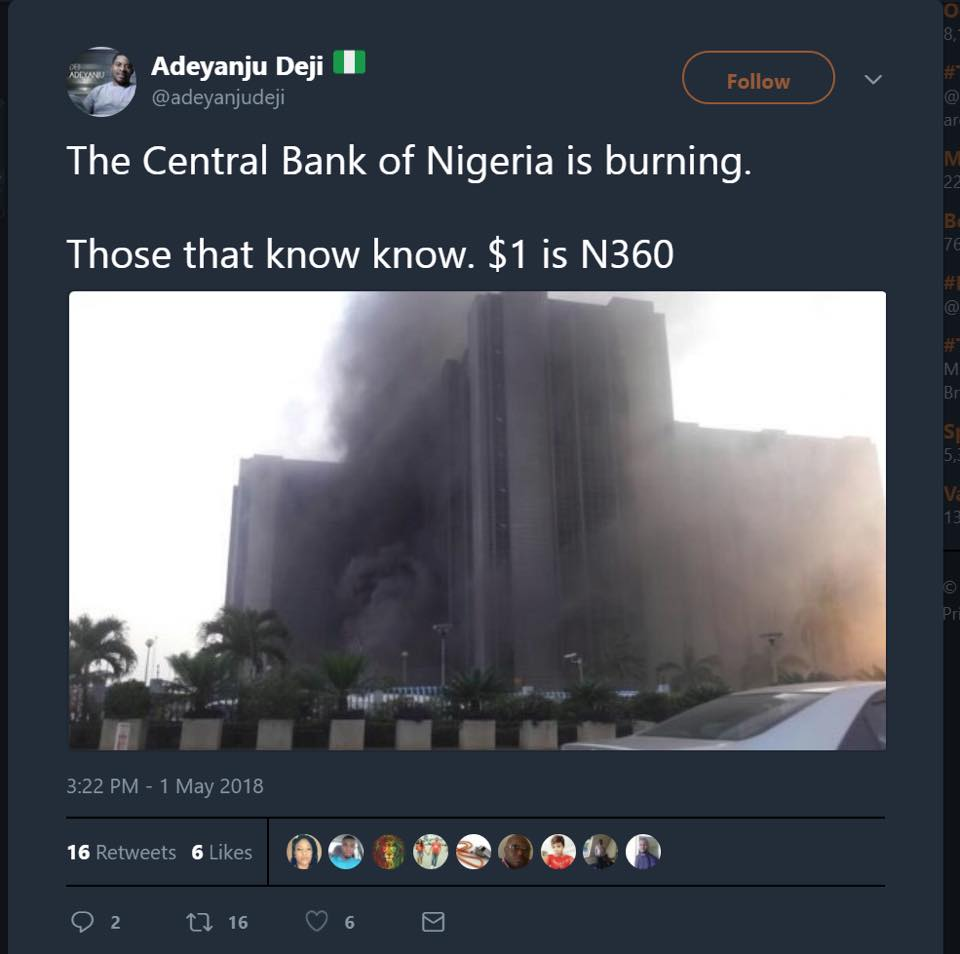
Task: Click the avatar of person in red top
Action: coord(558,851)
